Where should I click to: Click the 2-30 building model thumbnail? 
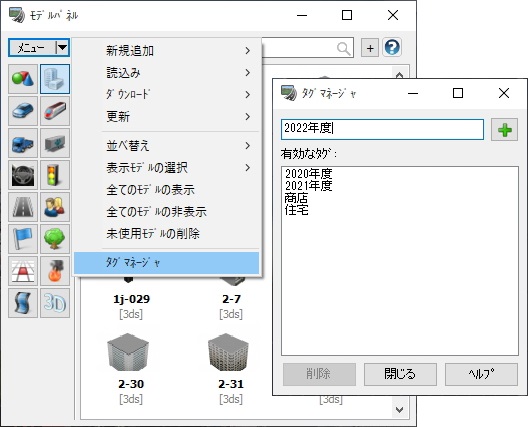(x=128, y=352)
